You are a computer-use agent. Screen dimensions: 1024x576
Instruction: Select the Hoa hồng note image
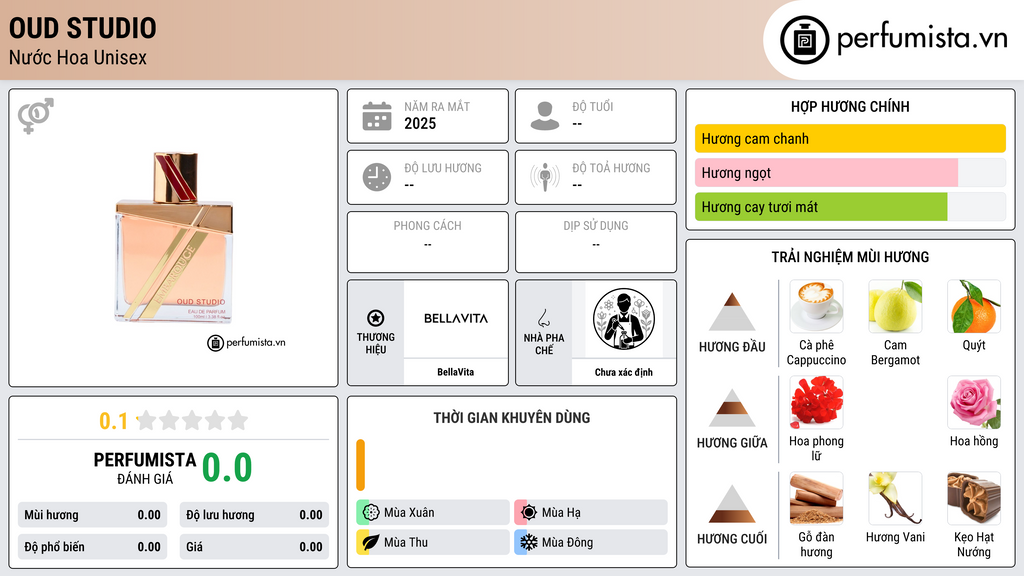pos(974,402)
